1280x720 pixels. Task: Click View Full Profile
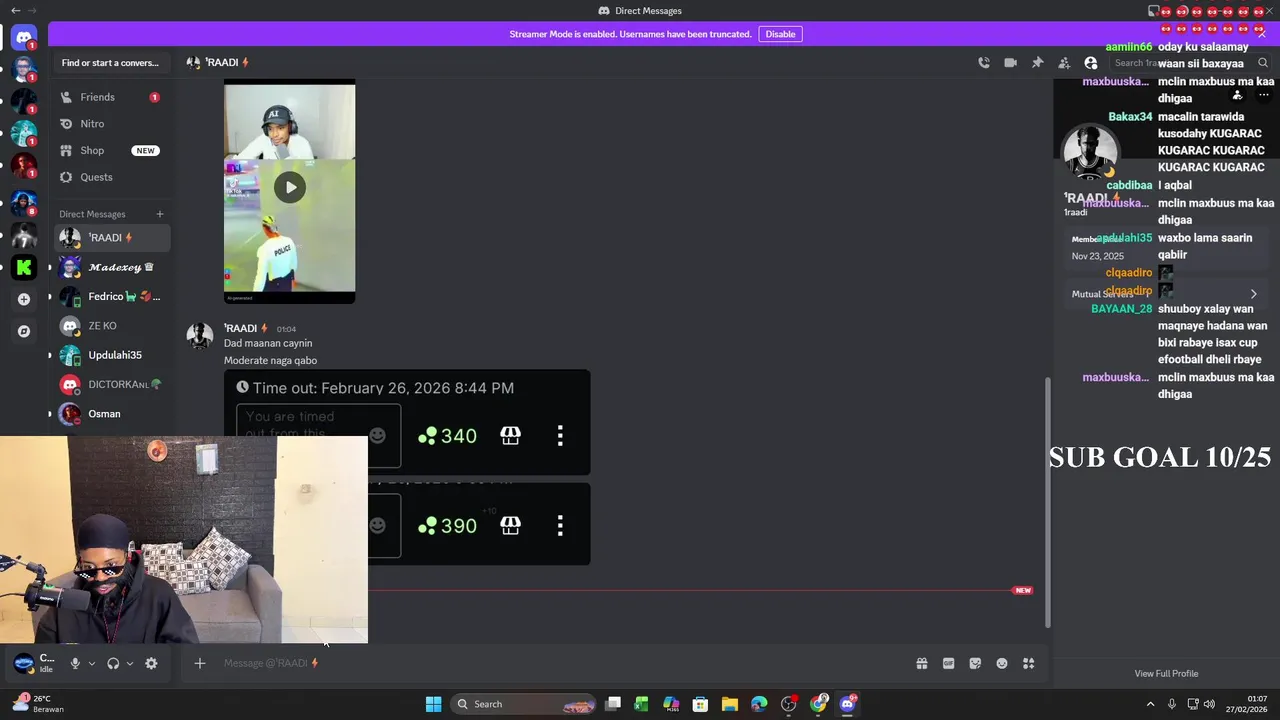click(x=1166, y=674)
